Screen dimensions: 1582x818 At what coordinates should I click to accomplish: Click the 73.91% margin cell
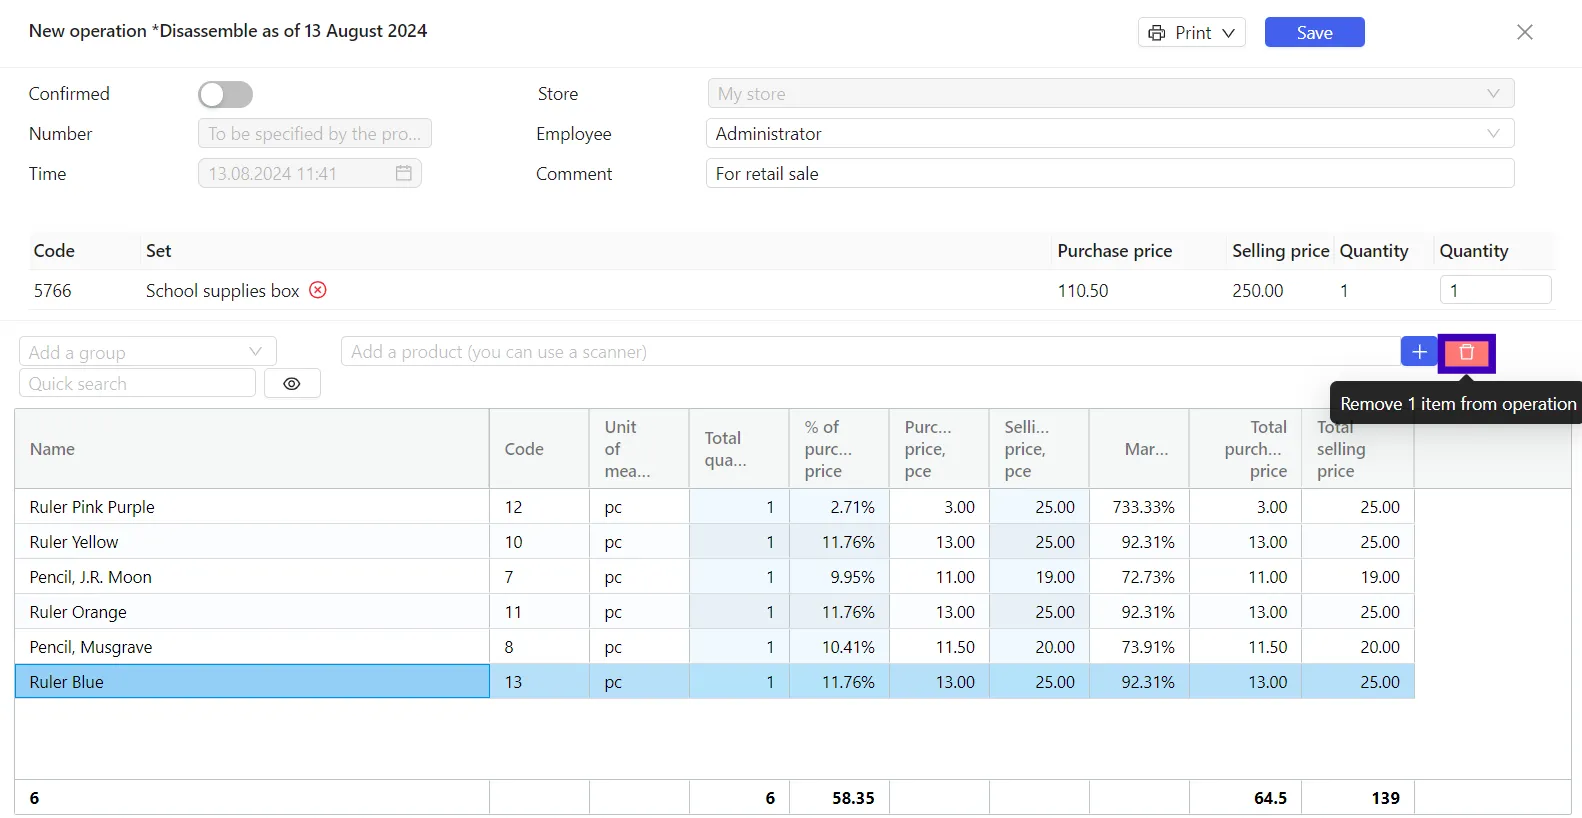click(1139, 647)
